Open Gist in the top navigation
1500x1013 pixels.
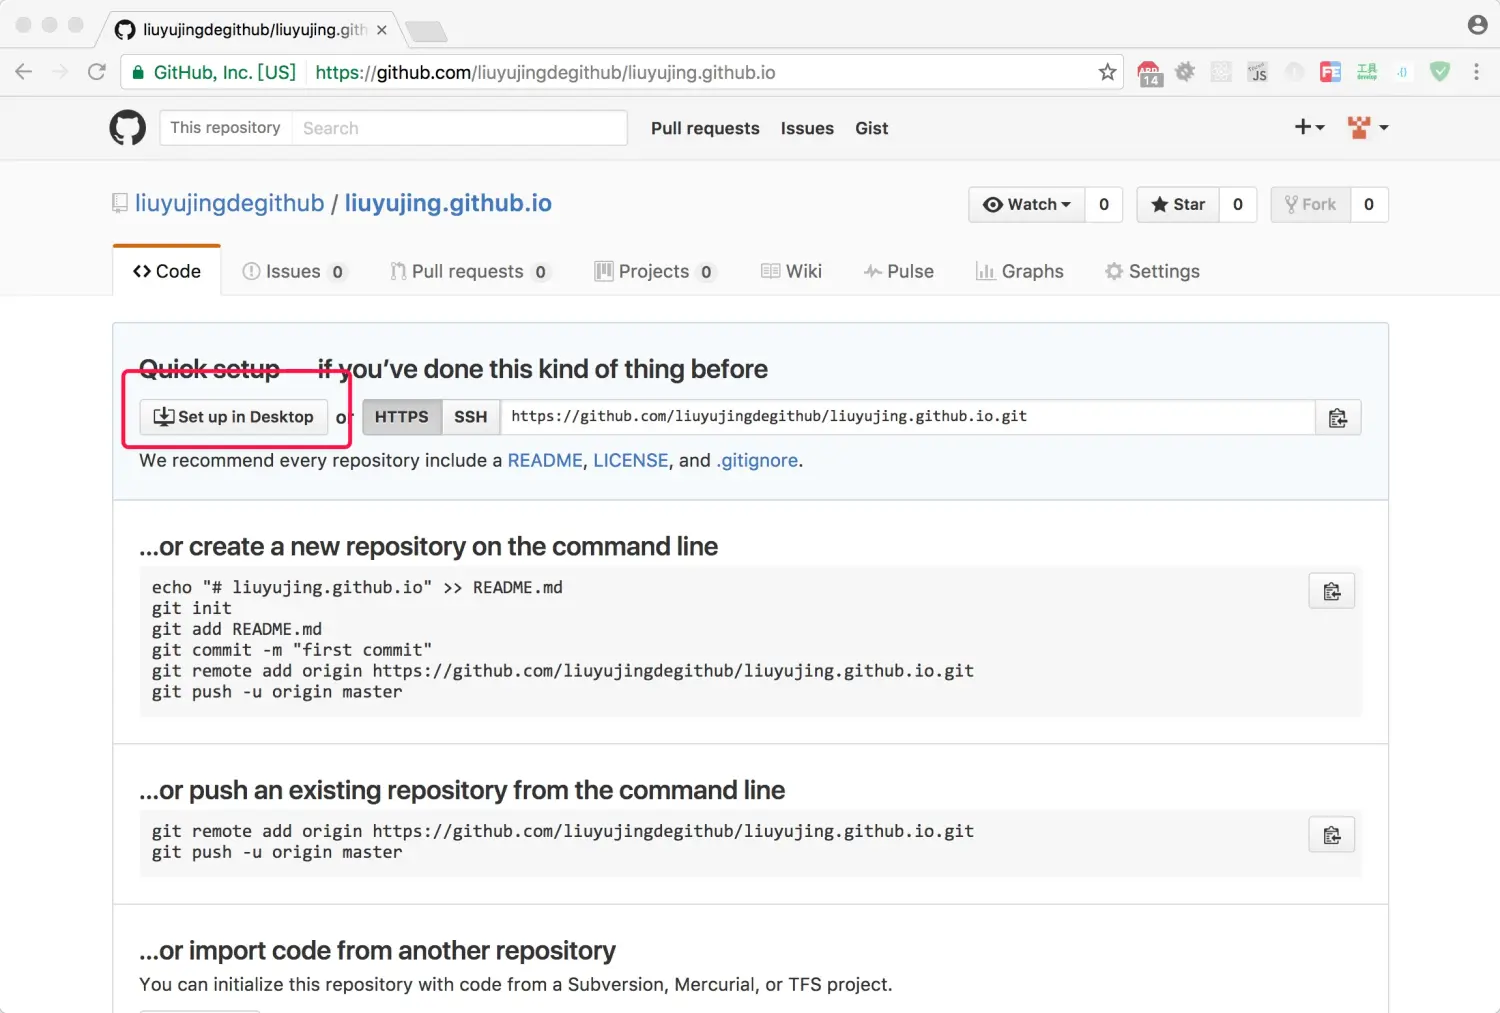click(x=872, y=128)
